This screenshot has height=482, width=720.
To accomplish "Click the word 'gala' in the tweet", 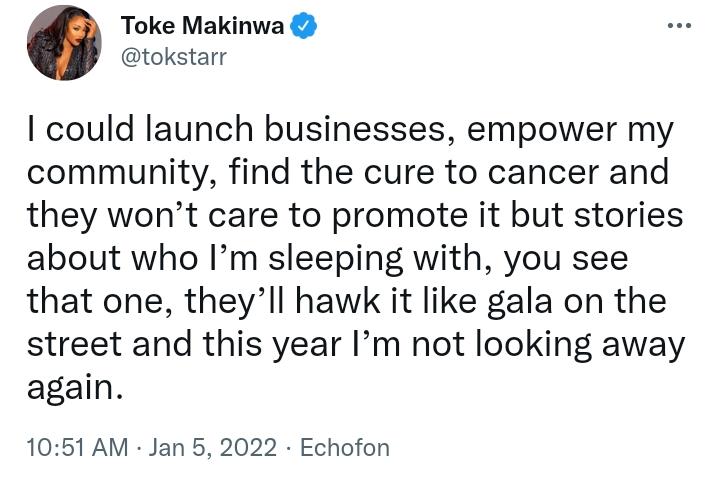I will tap(519, 303).
